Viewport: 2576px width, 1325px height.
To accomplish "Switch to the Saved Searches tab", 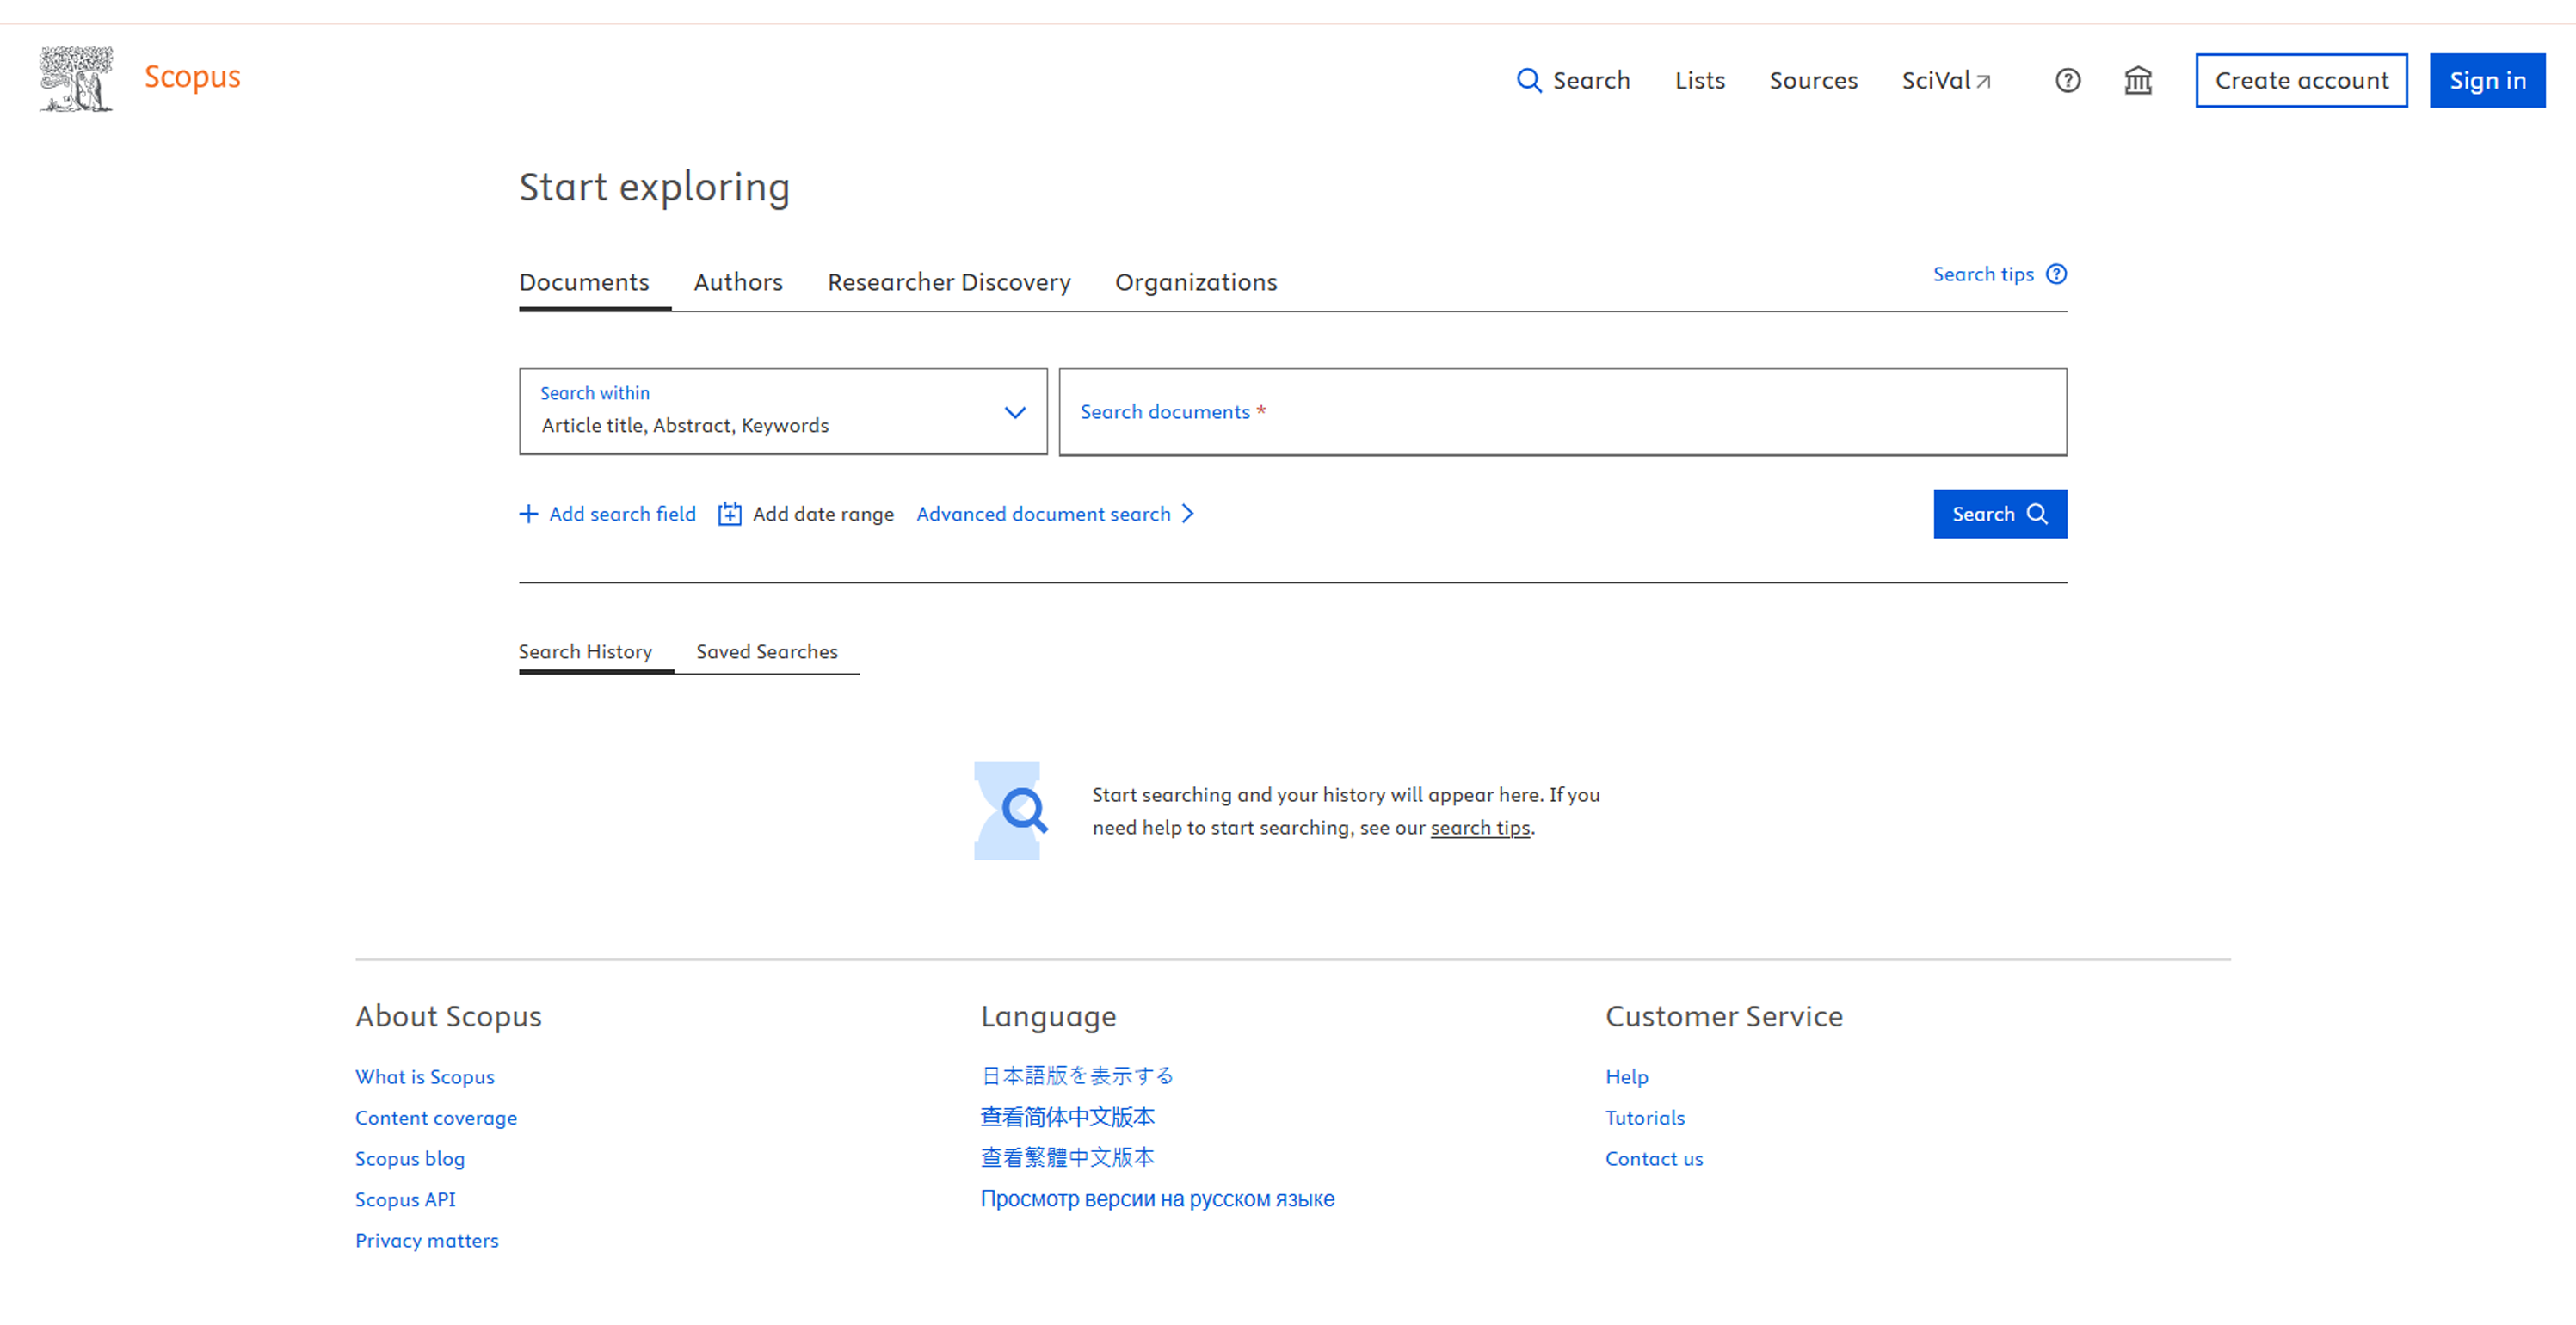I will (x=766, y=651).
